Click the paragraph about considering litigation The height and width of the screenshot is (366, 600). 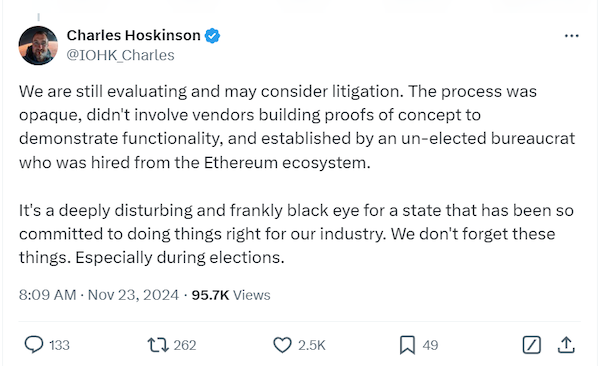[x=297, y=127]
